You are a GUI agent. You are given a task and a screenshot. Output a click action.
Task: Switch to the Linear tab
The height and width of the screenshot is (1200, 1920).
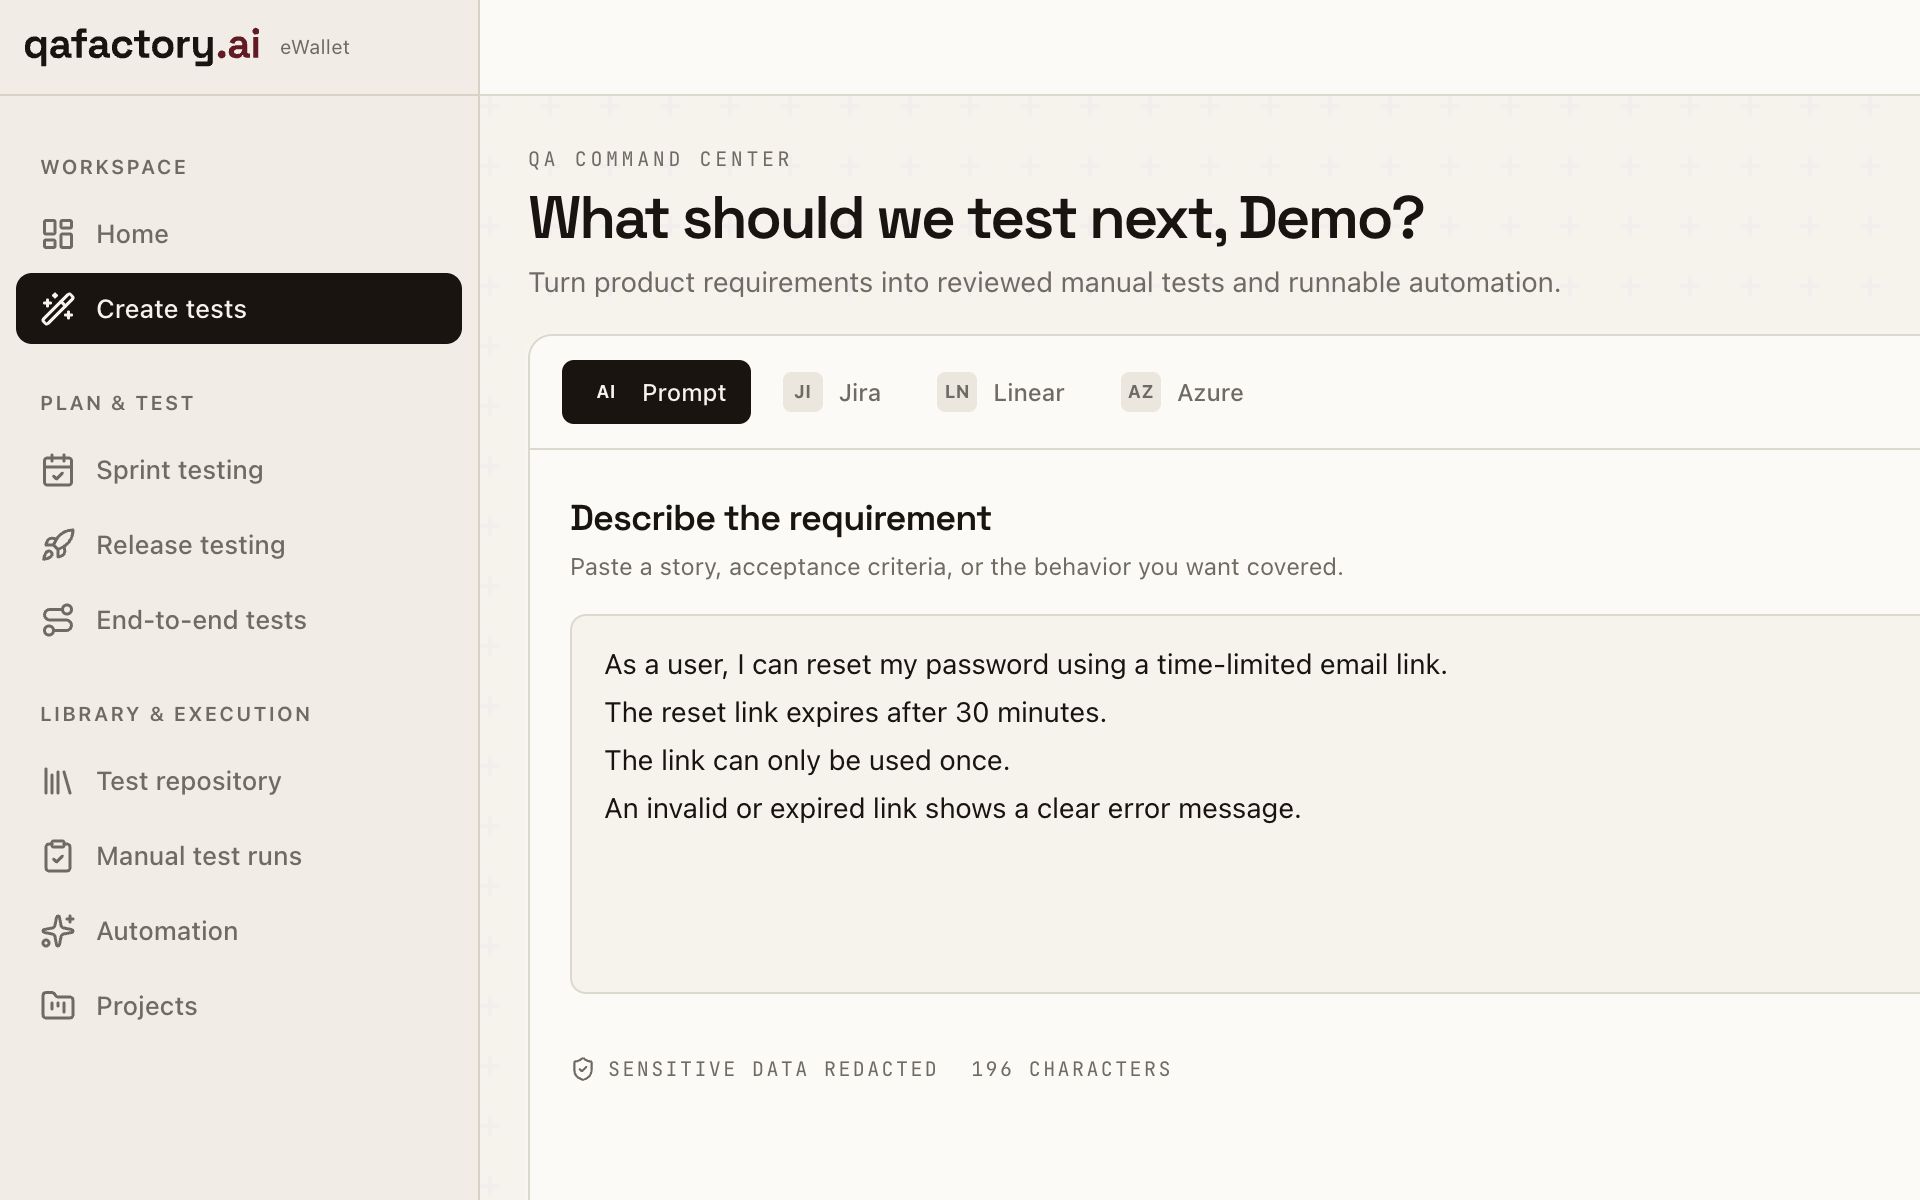click(1001, 392)
